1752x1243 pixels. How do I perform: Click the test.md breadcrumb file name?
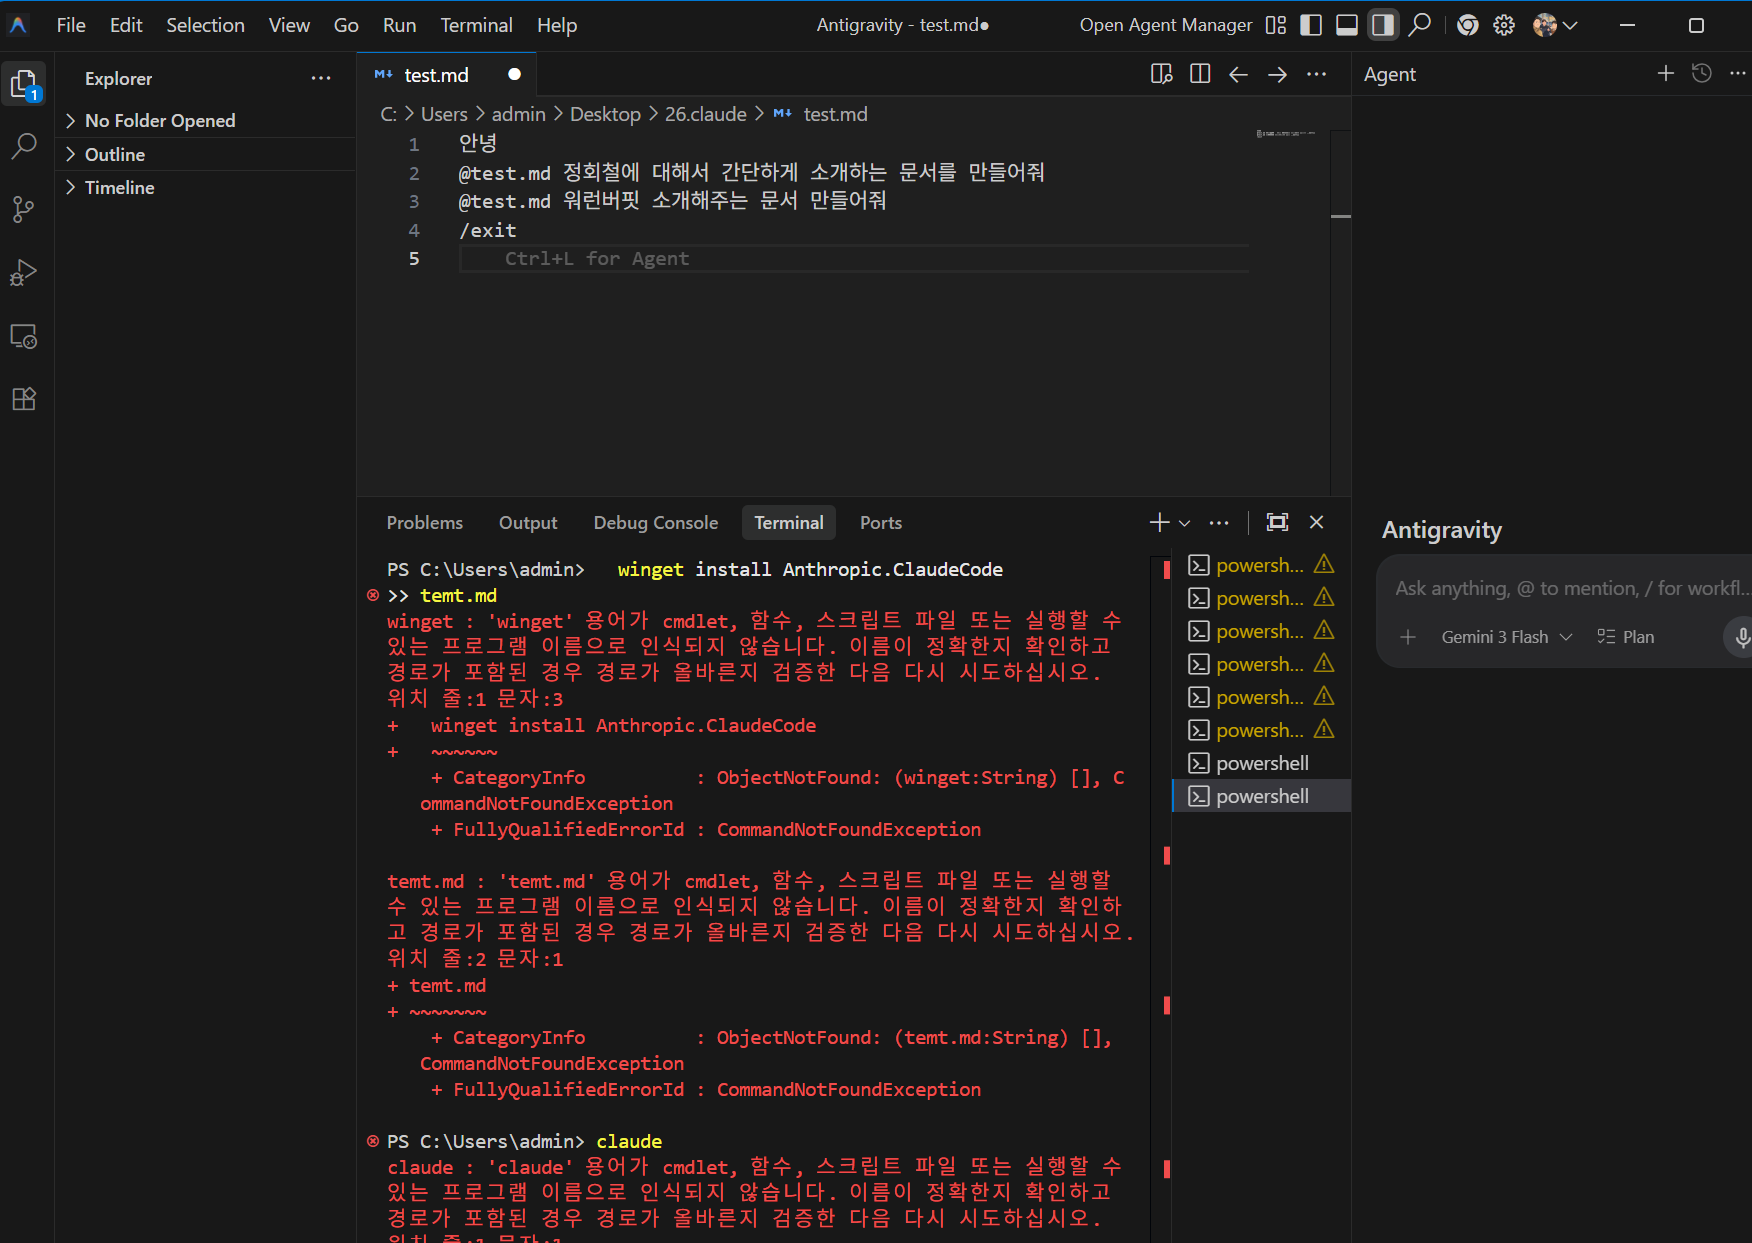(835, 114)
